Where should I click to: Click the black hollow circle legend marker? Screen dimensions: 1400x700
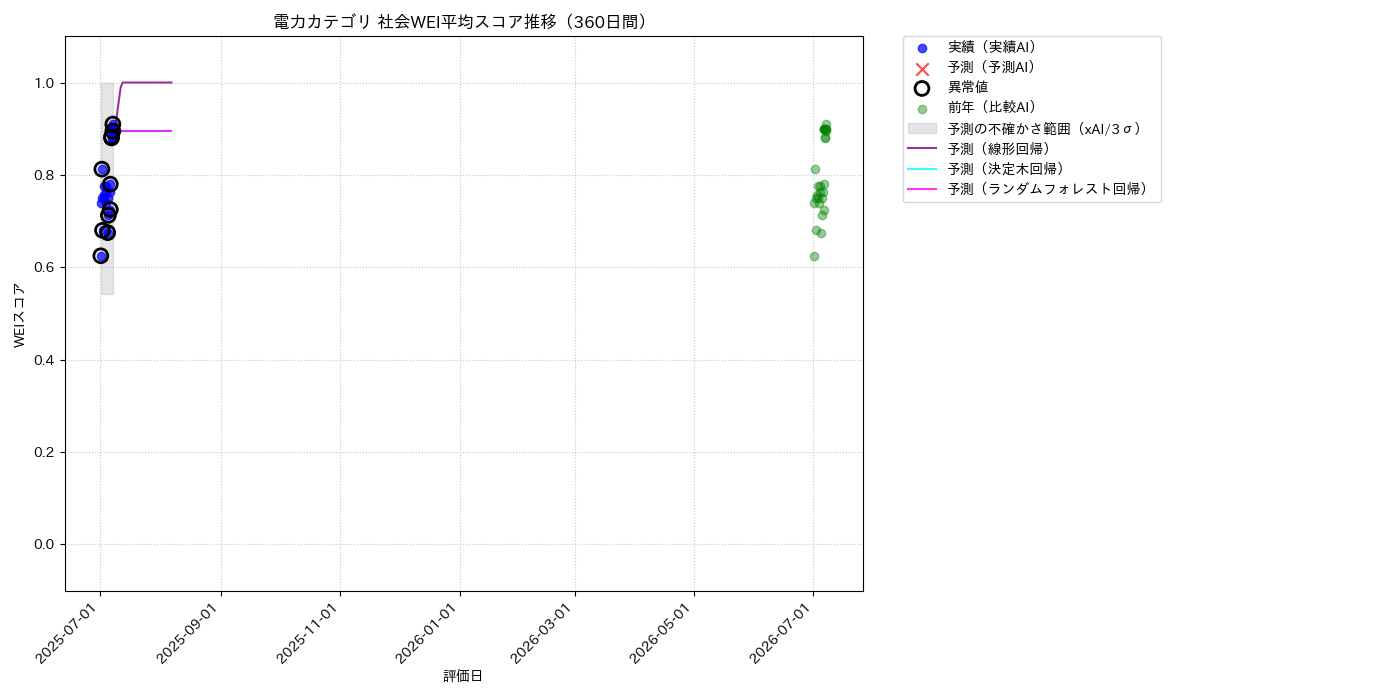pyautogui.click(x=922, y=88)
